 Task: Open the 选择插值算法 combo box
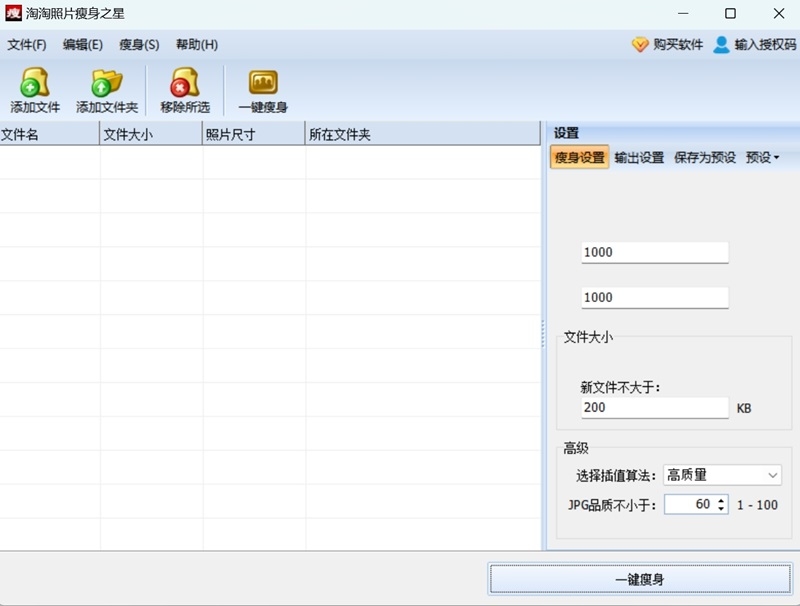pos(722,475)
